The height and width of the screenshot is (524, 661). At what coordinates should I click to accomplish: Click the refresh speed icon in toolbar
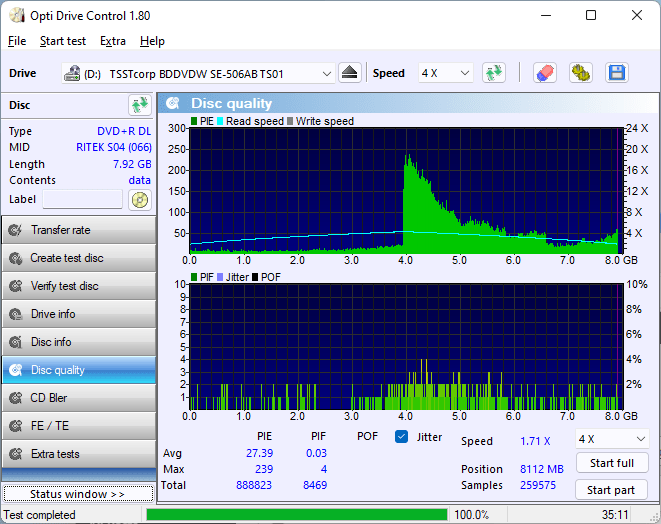493,73
